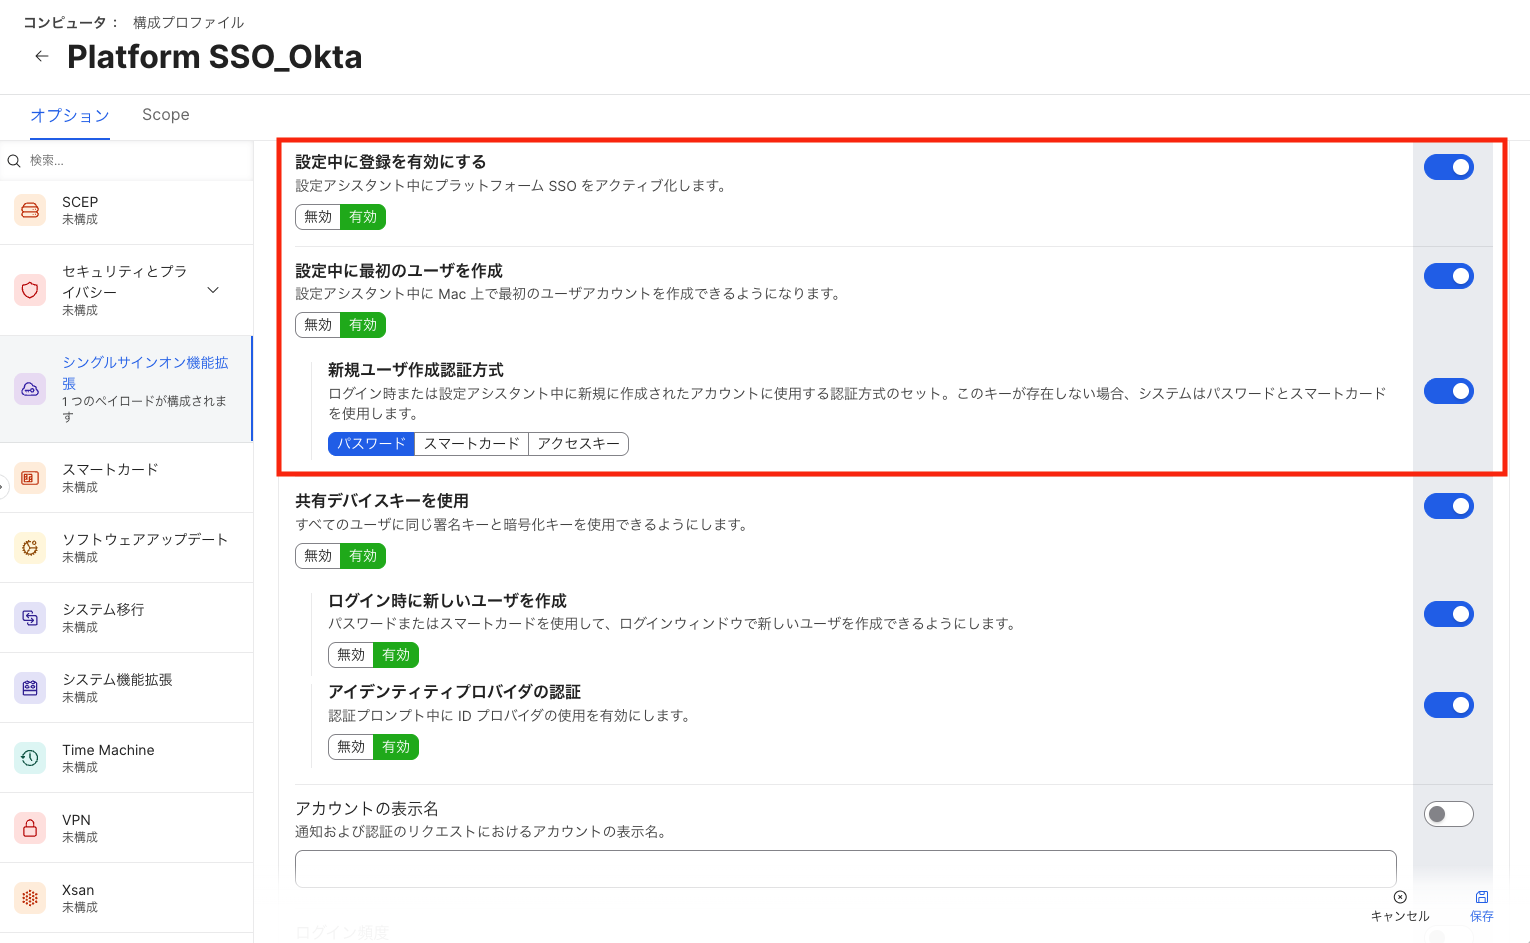Image resolution: width=1530 pixels, height=943 pixels.
Task: Click the Security and Privacy shield icon
Action: click(30, 290)
